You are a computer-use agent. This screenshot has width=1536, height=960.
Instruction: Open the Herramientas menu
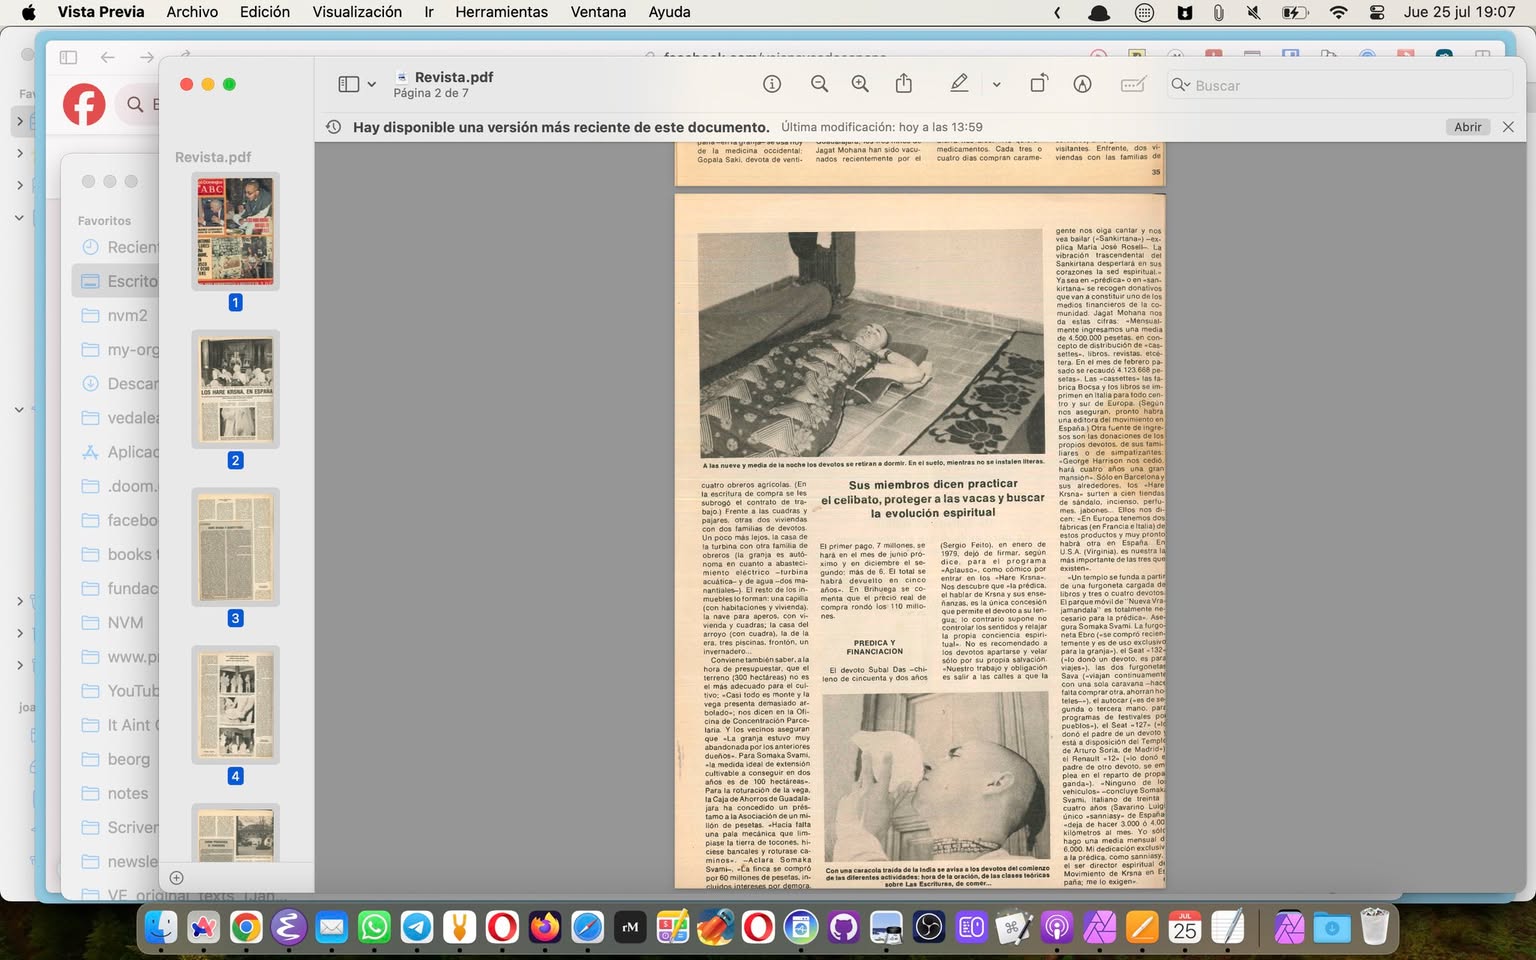tap(501, 12)
